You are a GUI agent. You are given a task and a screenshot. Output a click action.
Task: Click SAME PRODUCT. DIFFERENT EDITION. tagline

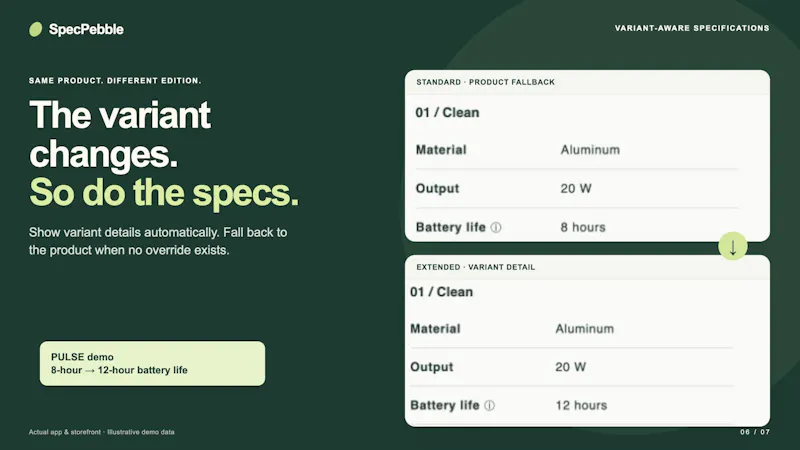click(x=115, y=81)
